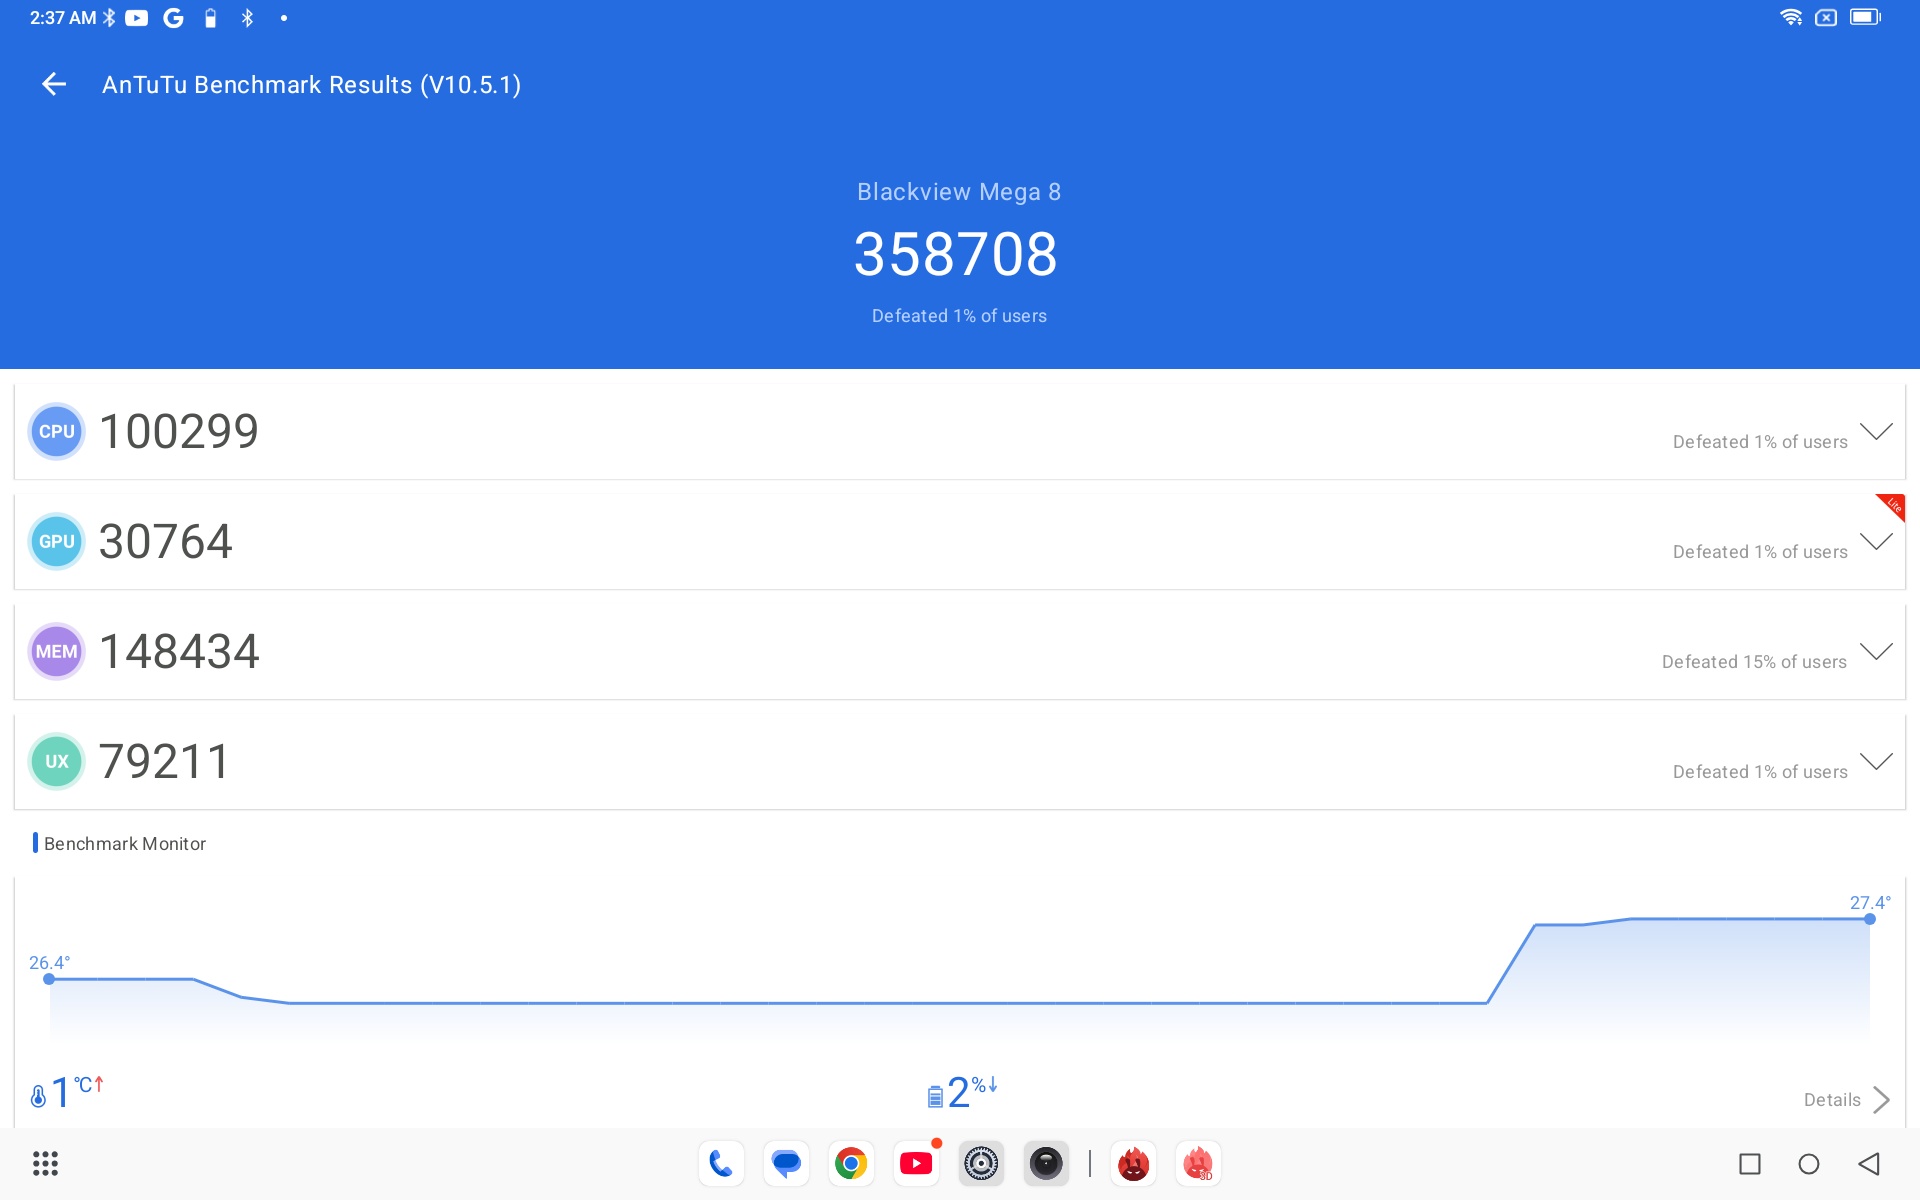1920x1200 pixels.
Task: Click the MEM score 148434
Action: (180, 652)
